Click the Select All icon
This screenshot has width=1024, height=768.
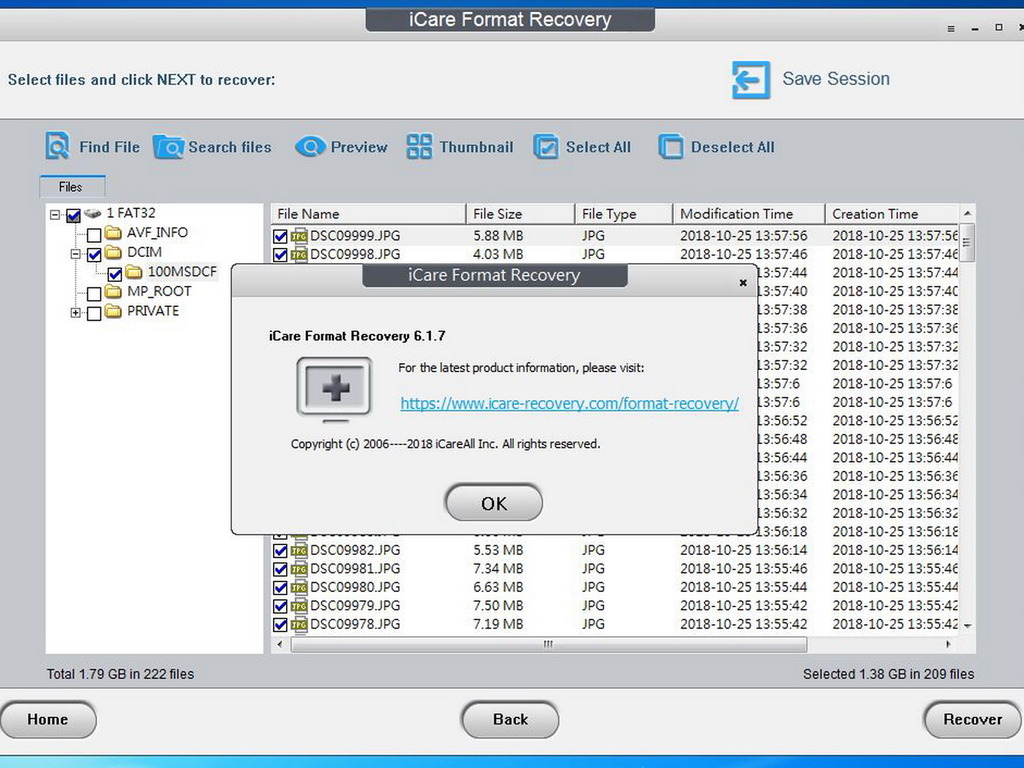tap(546, 146)
